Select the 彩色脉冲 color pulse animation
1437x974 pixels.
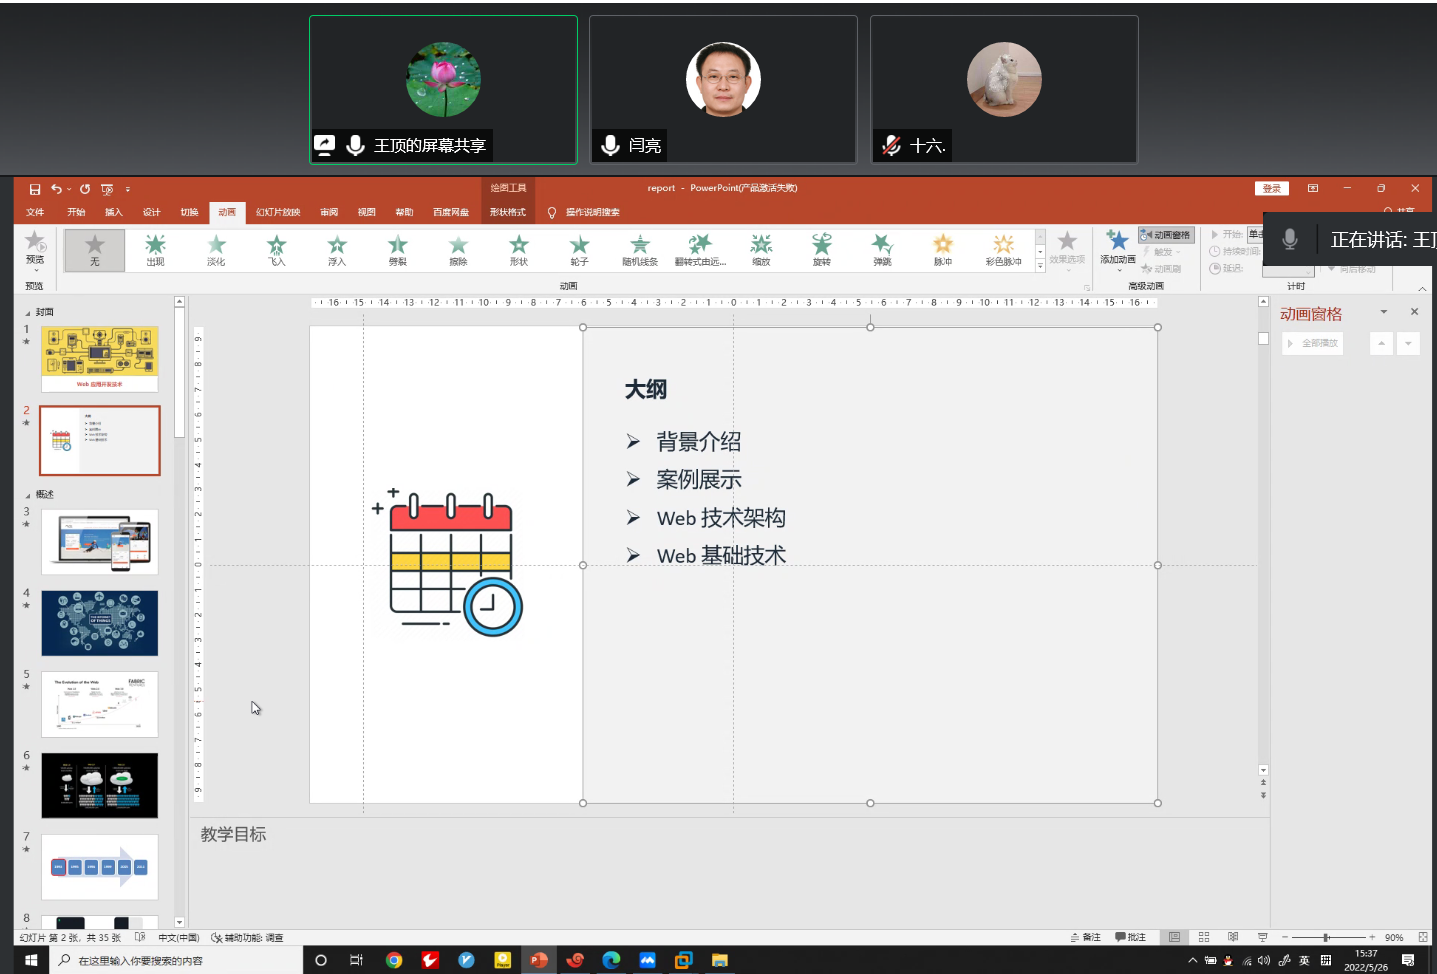point(1003,249)
